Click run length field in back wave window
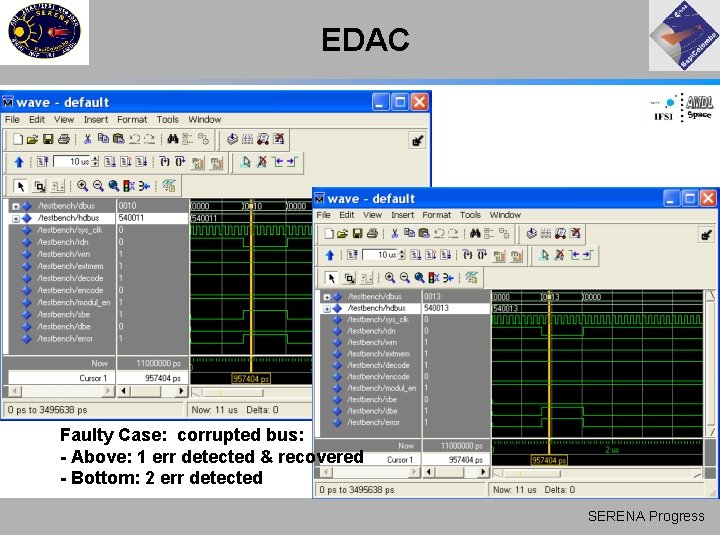Image resolution: width=720 pixels, height=540 pixels. point(73,162)
